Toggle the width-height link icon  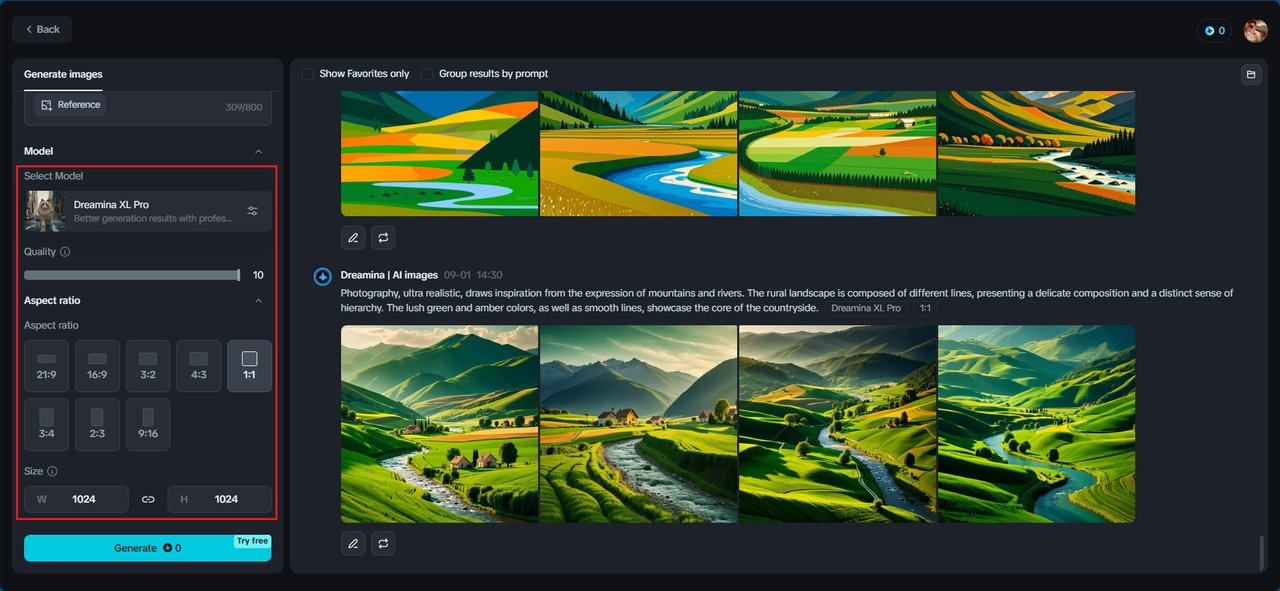click(x=148, y=499)
